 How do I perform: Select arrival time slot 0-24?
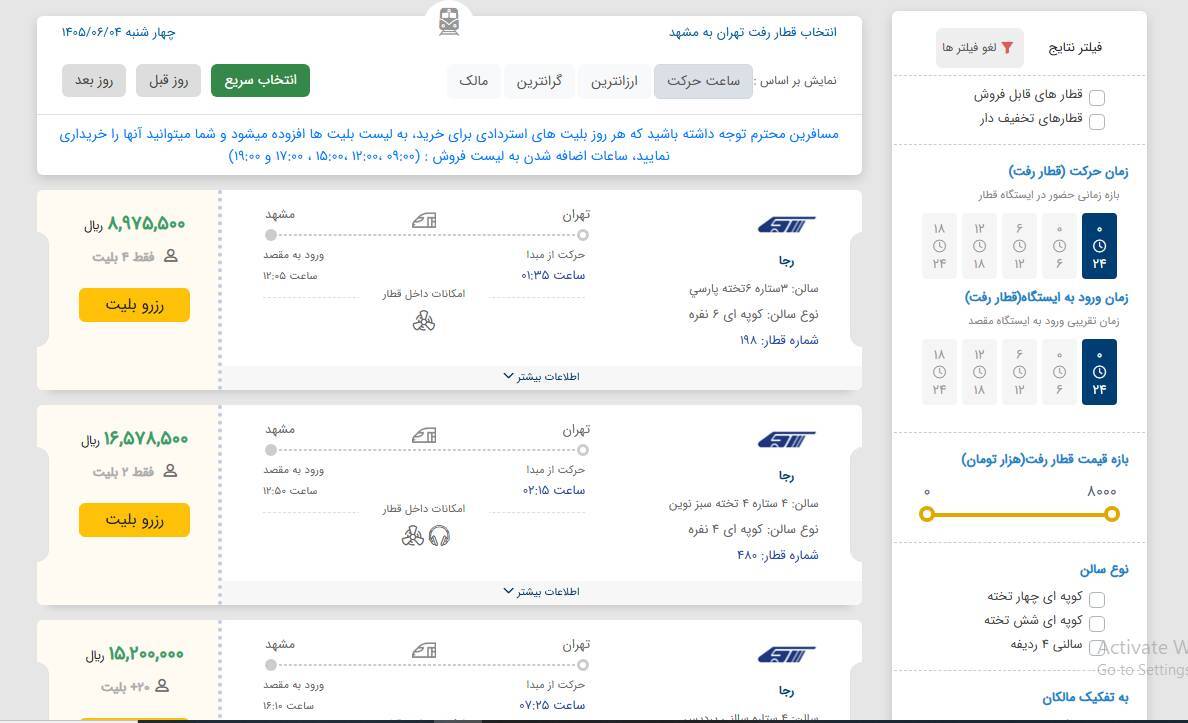[1099, 372]
